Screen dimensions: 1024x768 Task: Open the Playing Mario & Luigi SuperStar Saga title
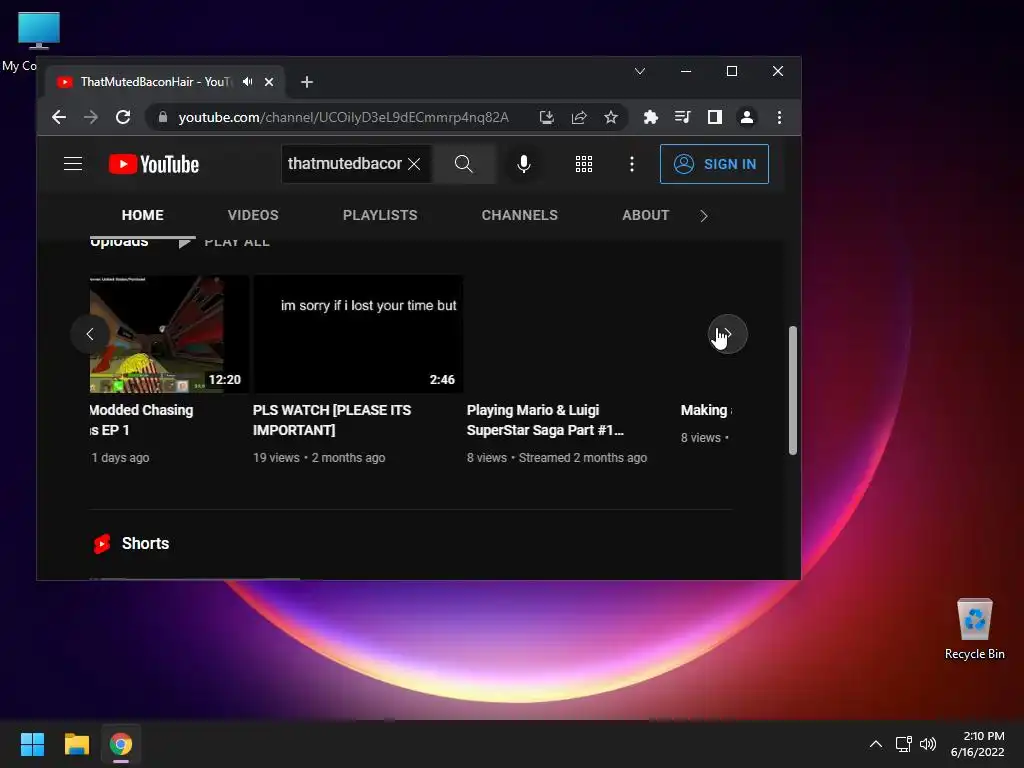545,420
